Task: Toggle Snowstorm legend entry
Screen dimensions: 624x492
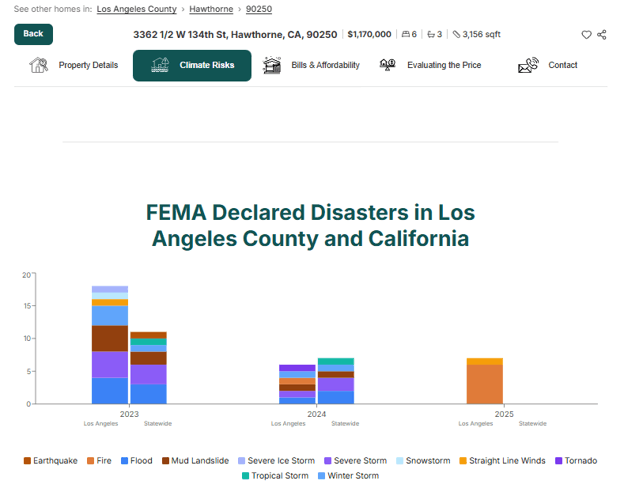Action: (423, 461)
